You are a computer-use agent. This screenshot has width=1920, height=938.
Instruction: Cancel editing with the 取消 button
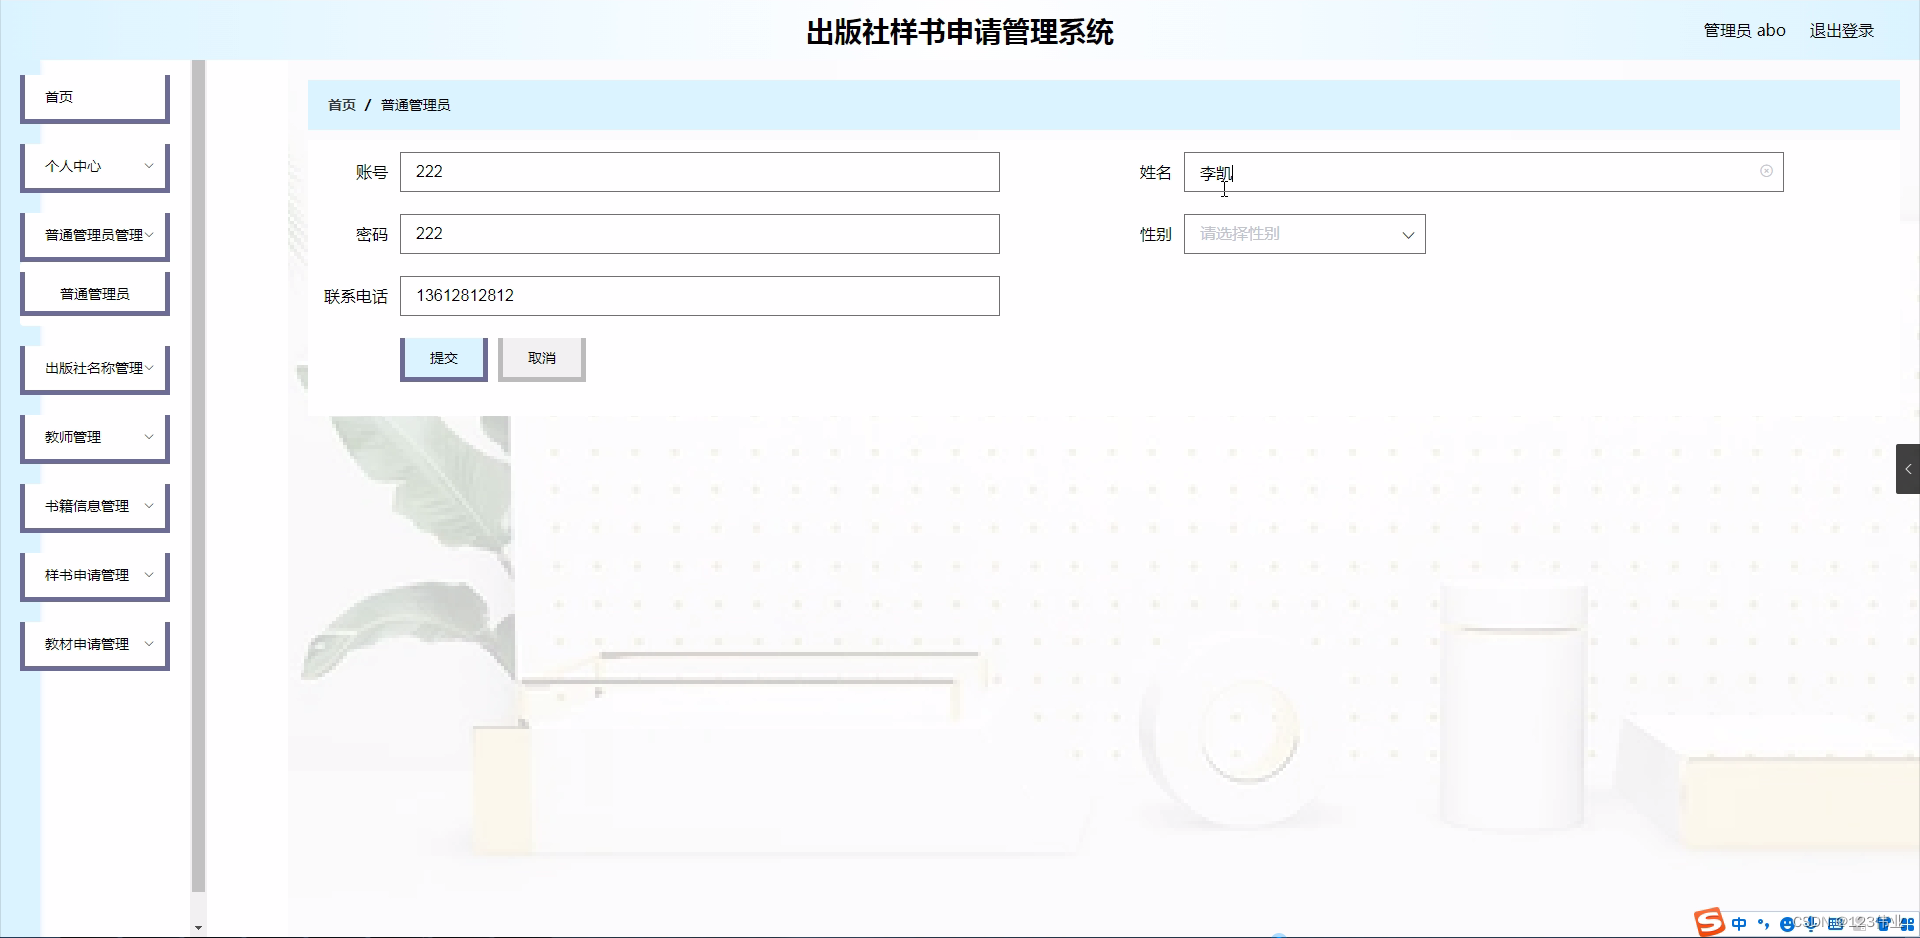(x=541, y=358)
